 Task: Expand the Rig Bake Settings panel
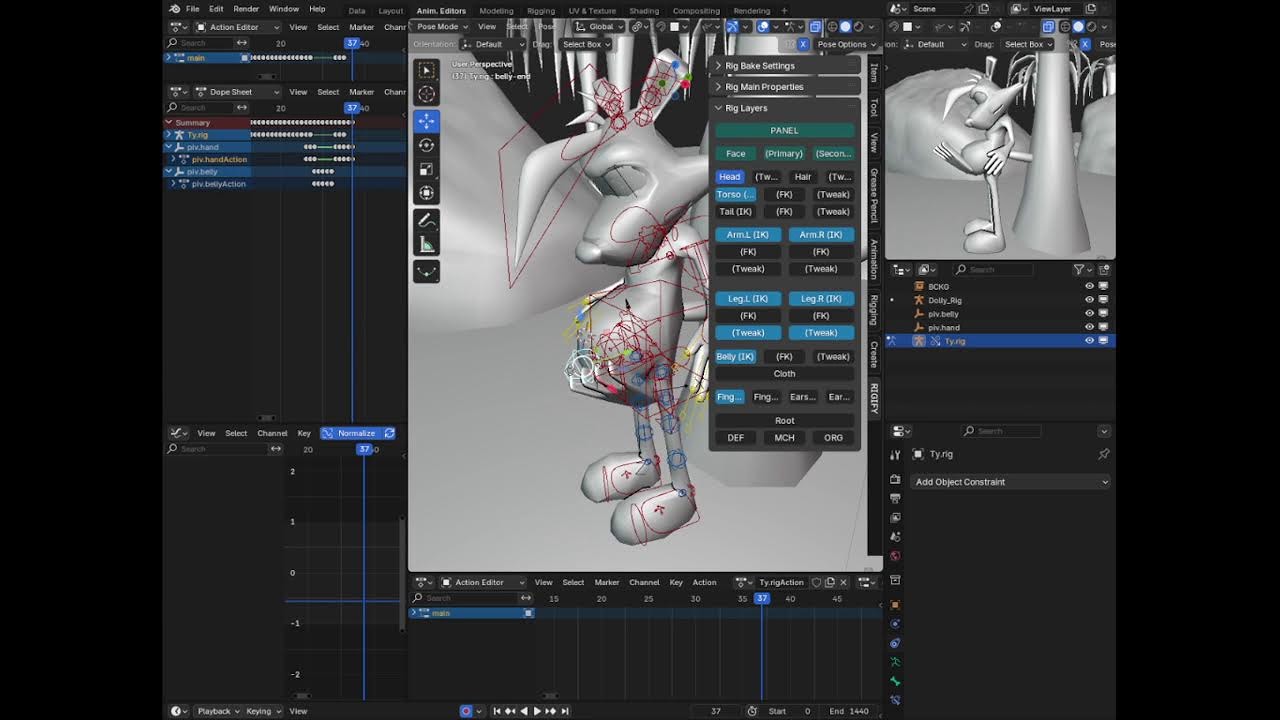point(760,66)
